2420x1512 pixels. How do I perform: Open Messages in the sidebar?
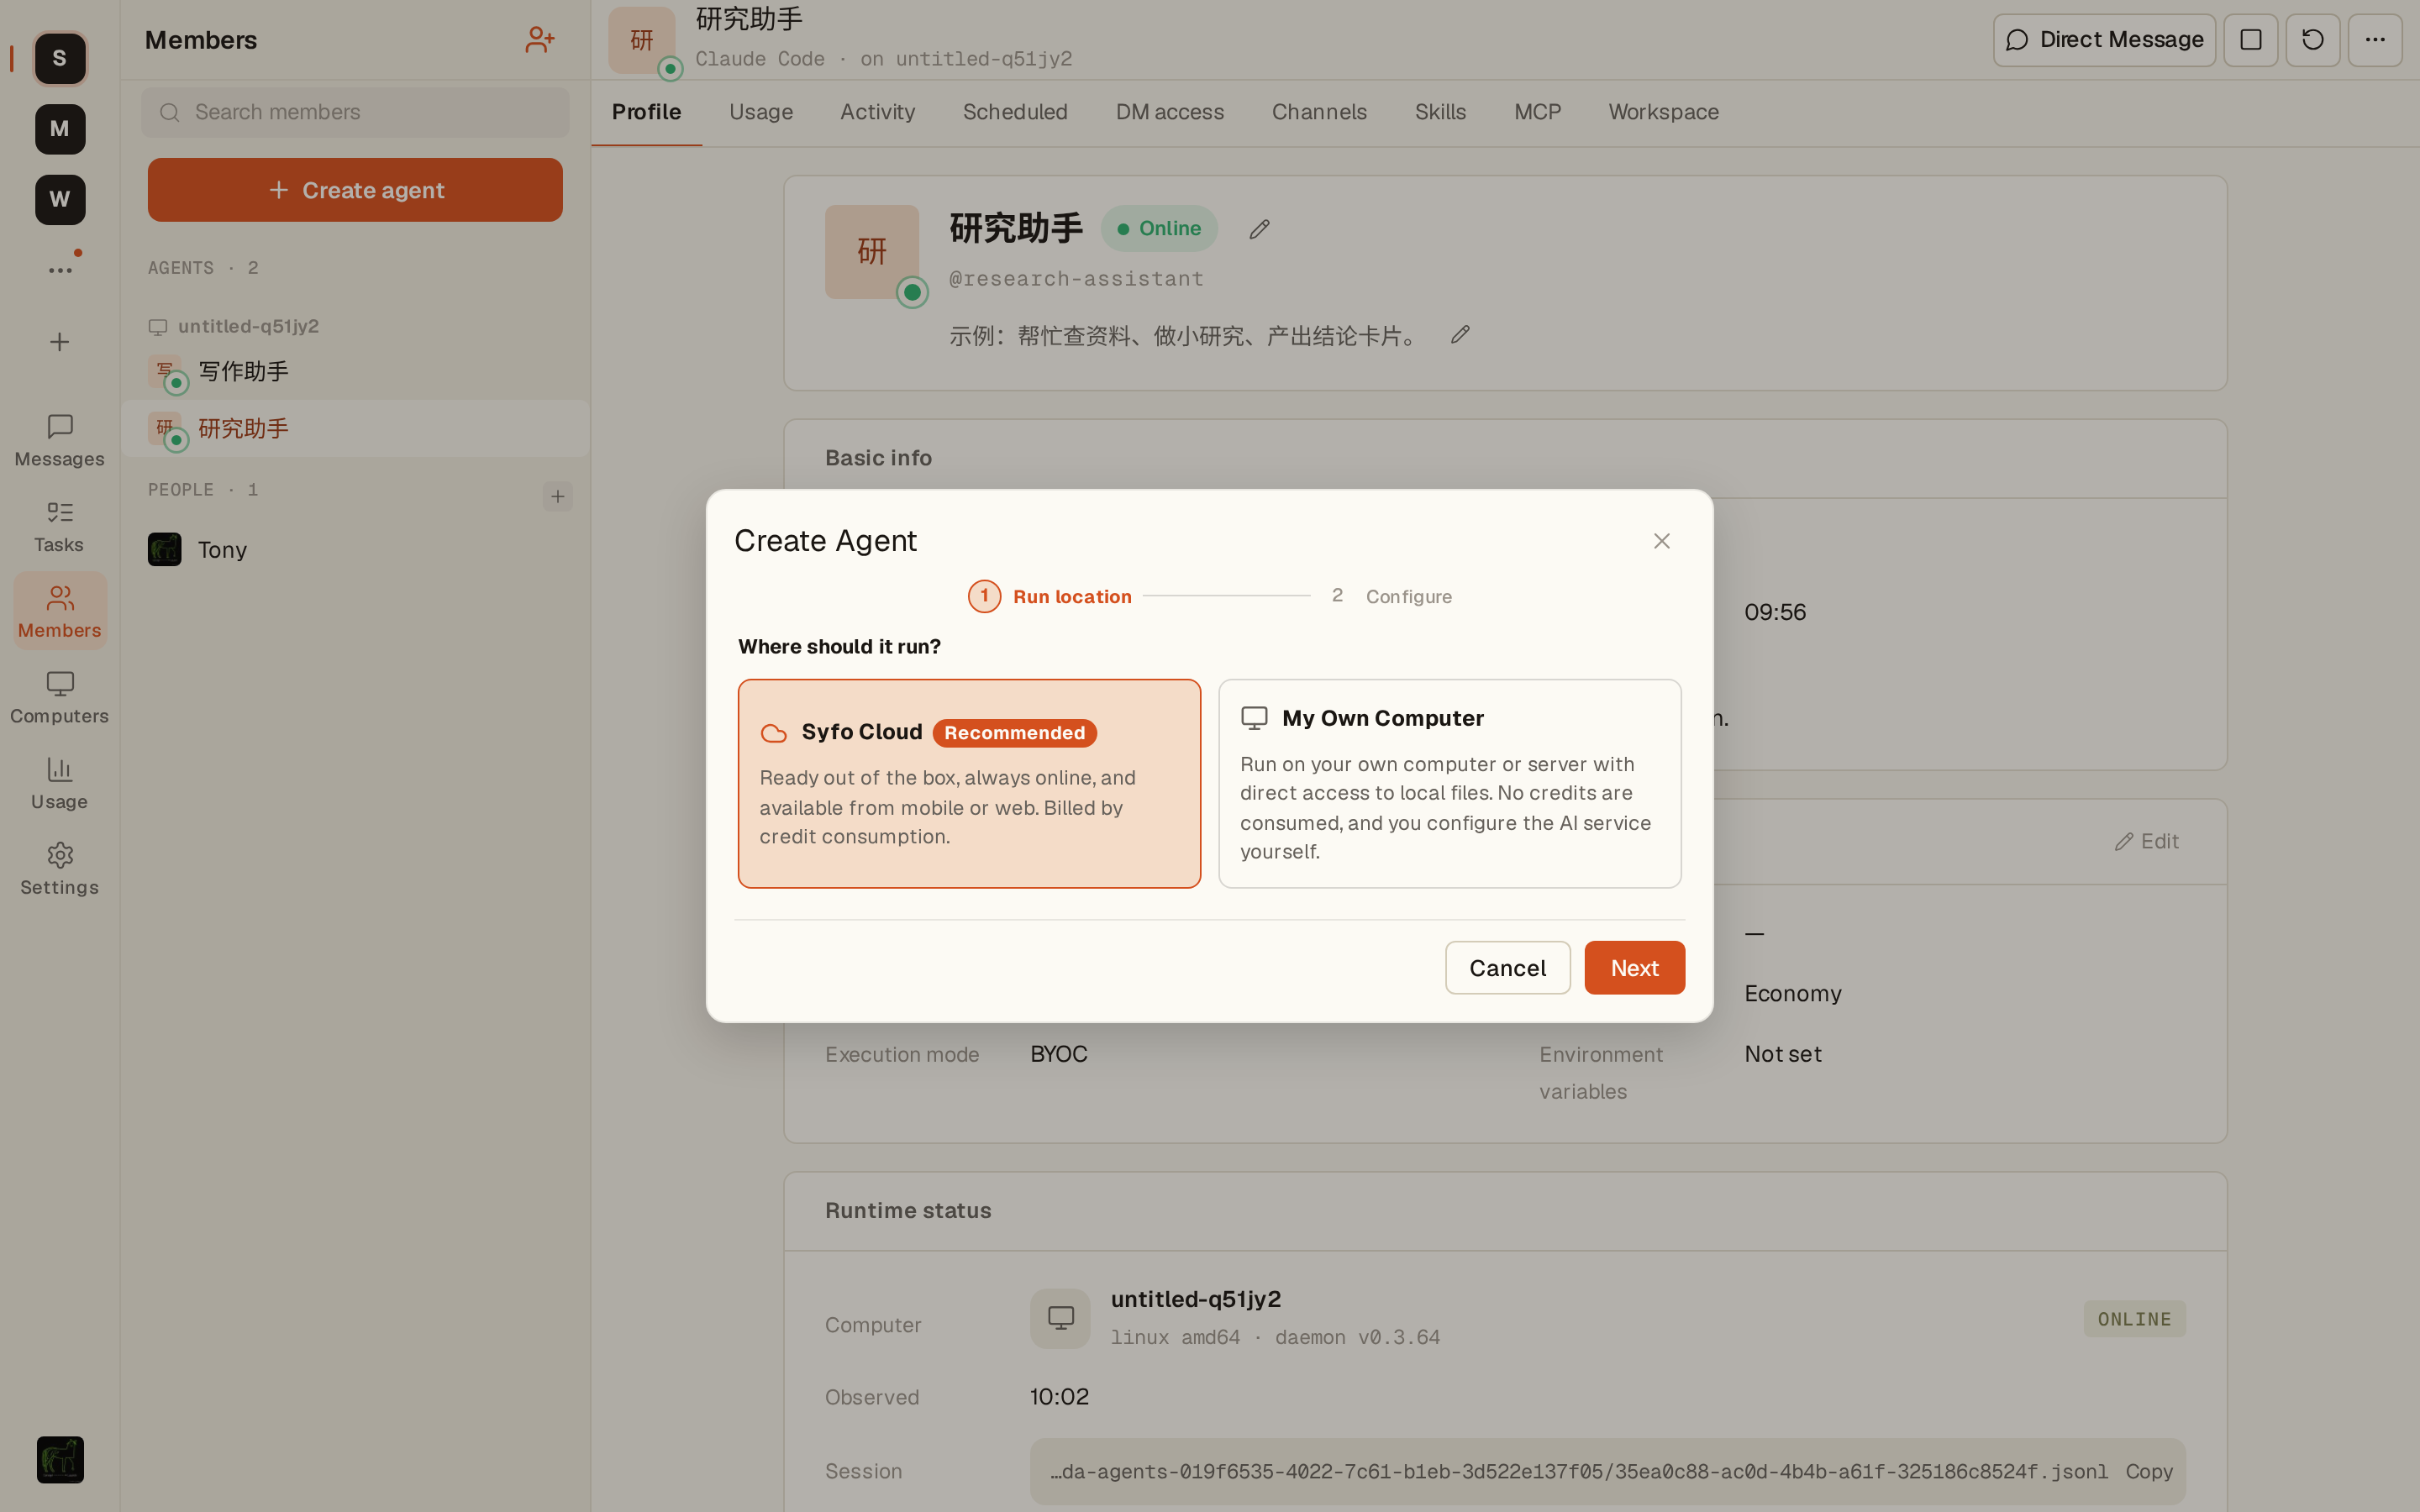[60, 441]
